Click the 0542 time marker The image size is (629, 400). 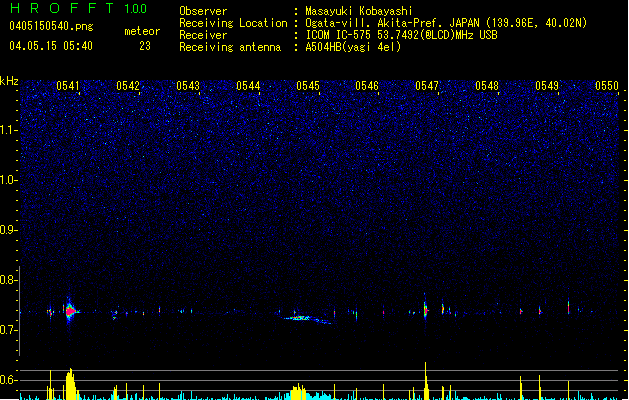[x=128, y=86]
